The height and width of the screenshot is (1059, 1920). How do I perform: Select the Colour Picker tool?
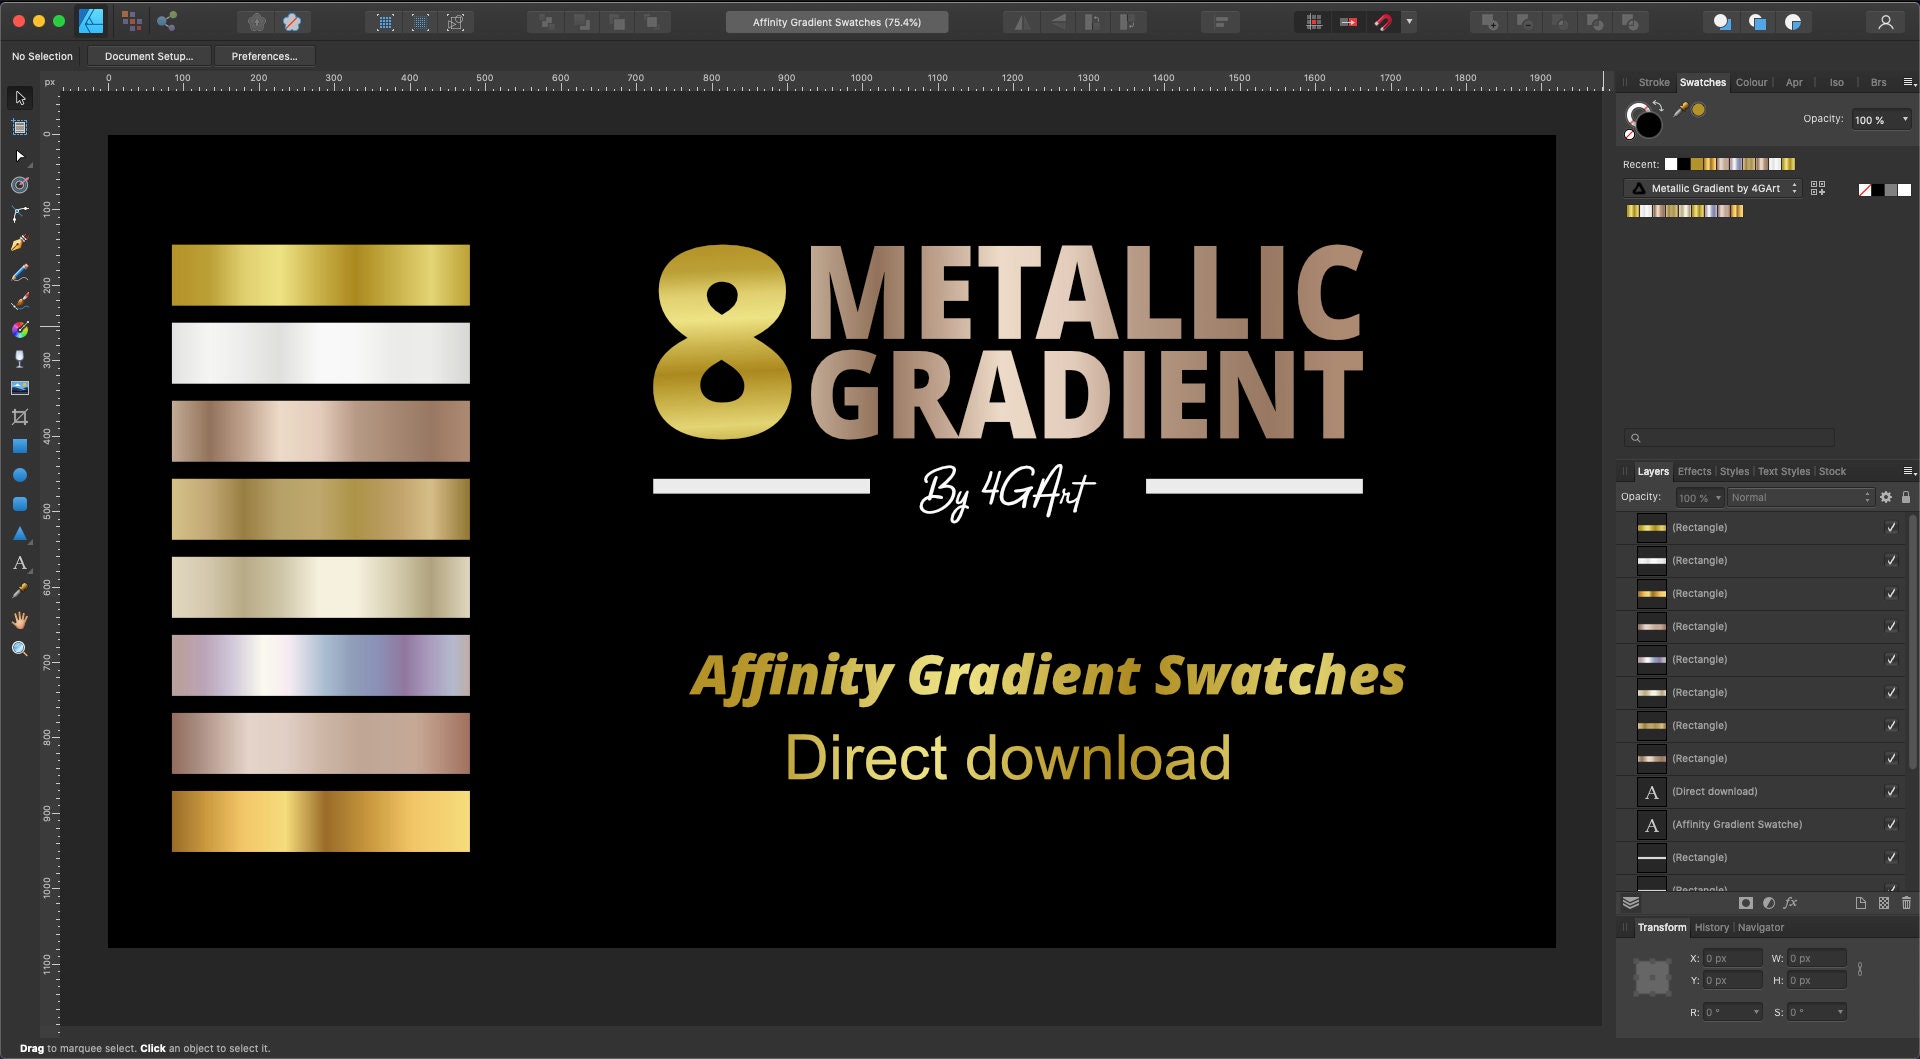20,591
